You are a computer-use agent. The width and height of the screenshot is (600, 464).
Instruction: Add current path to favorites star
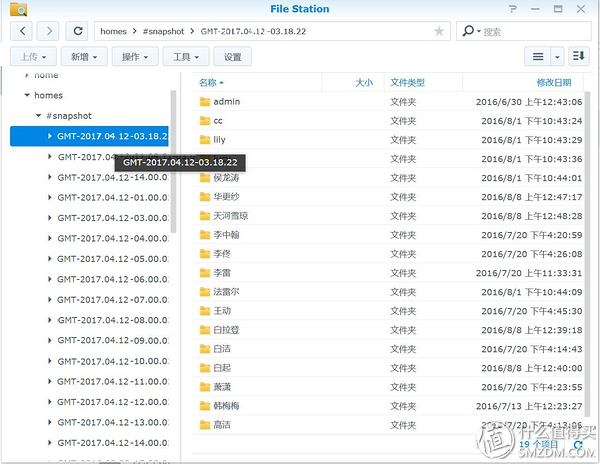pyautogui.click(x=439, y=31)
